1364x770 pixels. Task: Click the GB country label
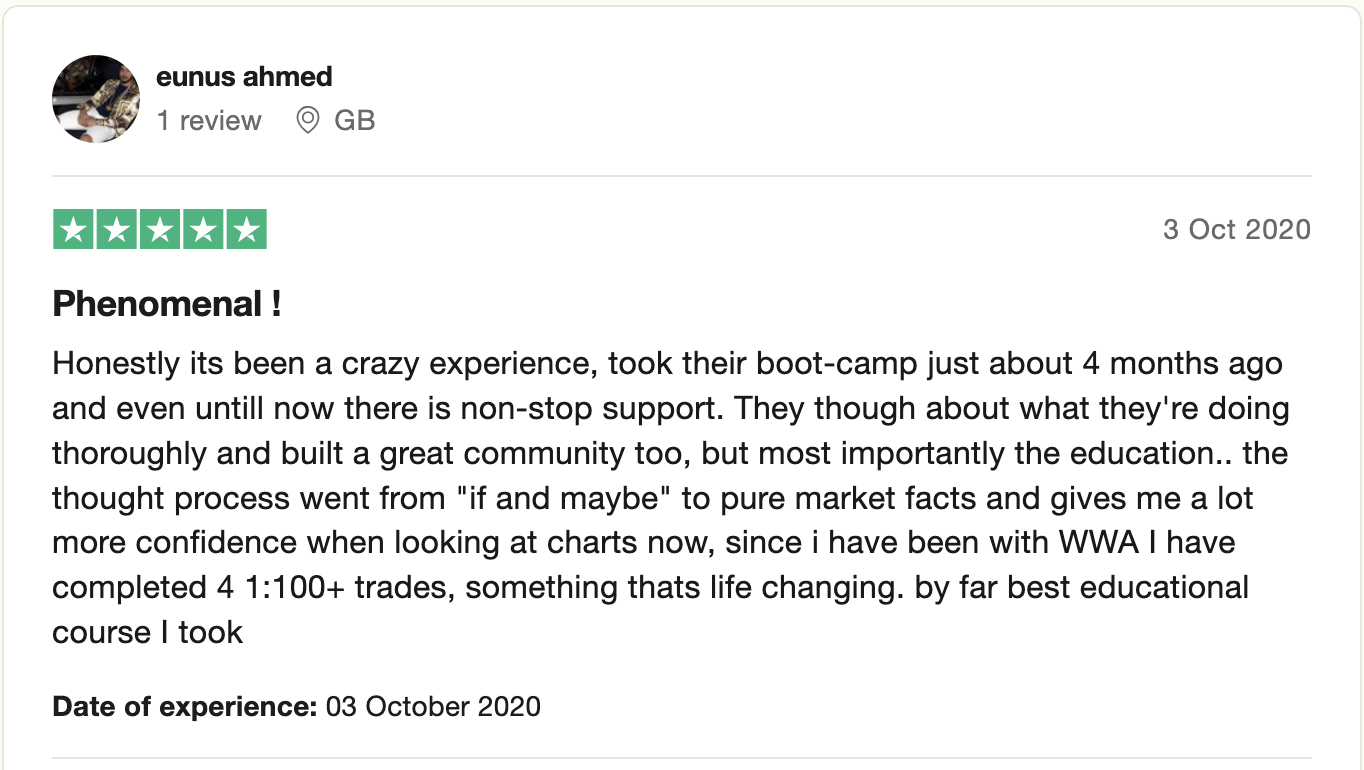(354, 121)
